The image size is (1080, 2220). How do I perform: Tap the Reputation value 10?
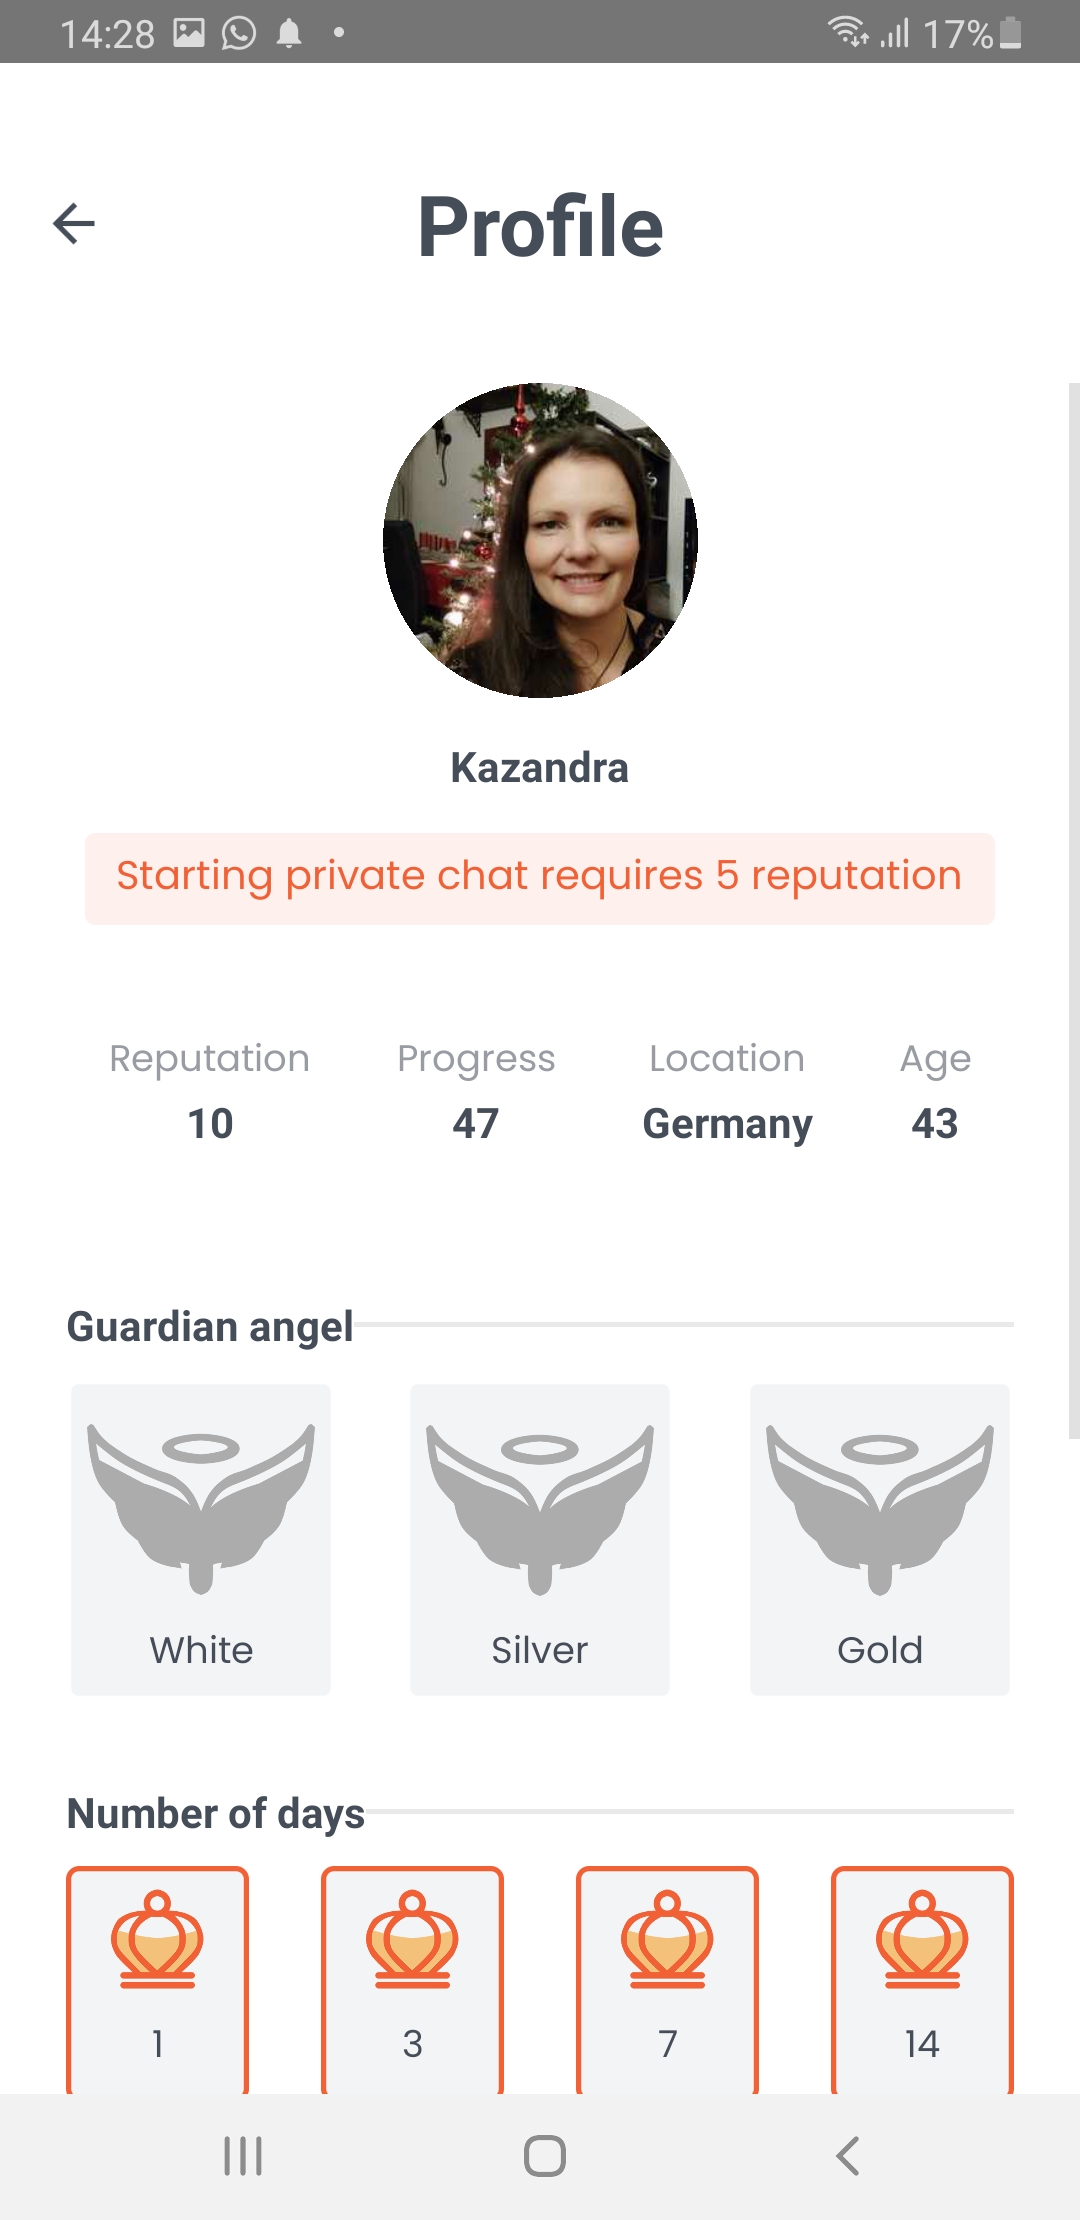click(x=210, y=1123)
